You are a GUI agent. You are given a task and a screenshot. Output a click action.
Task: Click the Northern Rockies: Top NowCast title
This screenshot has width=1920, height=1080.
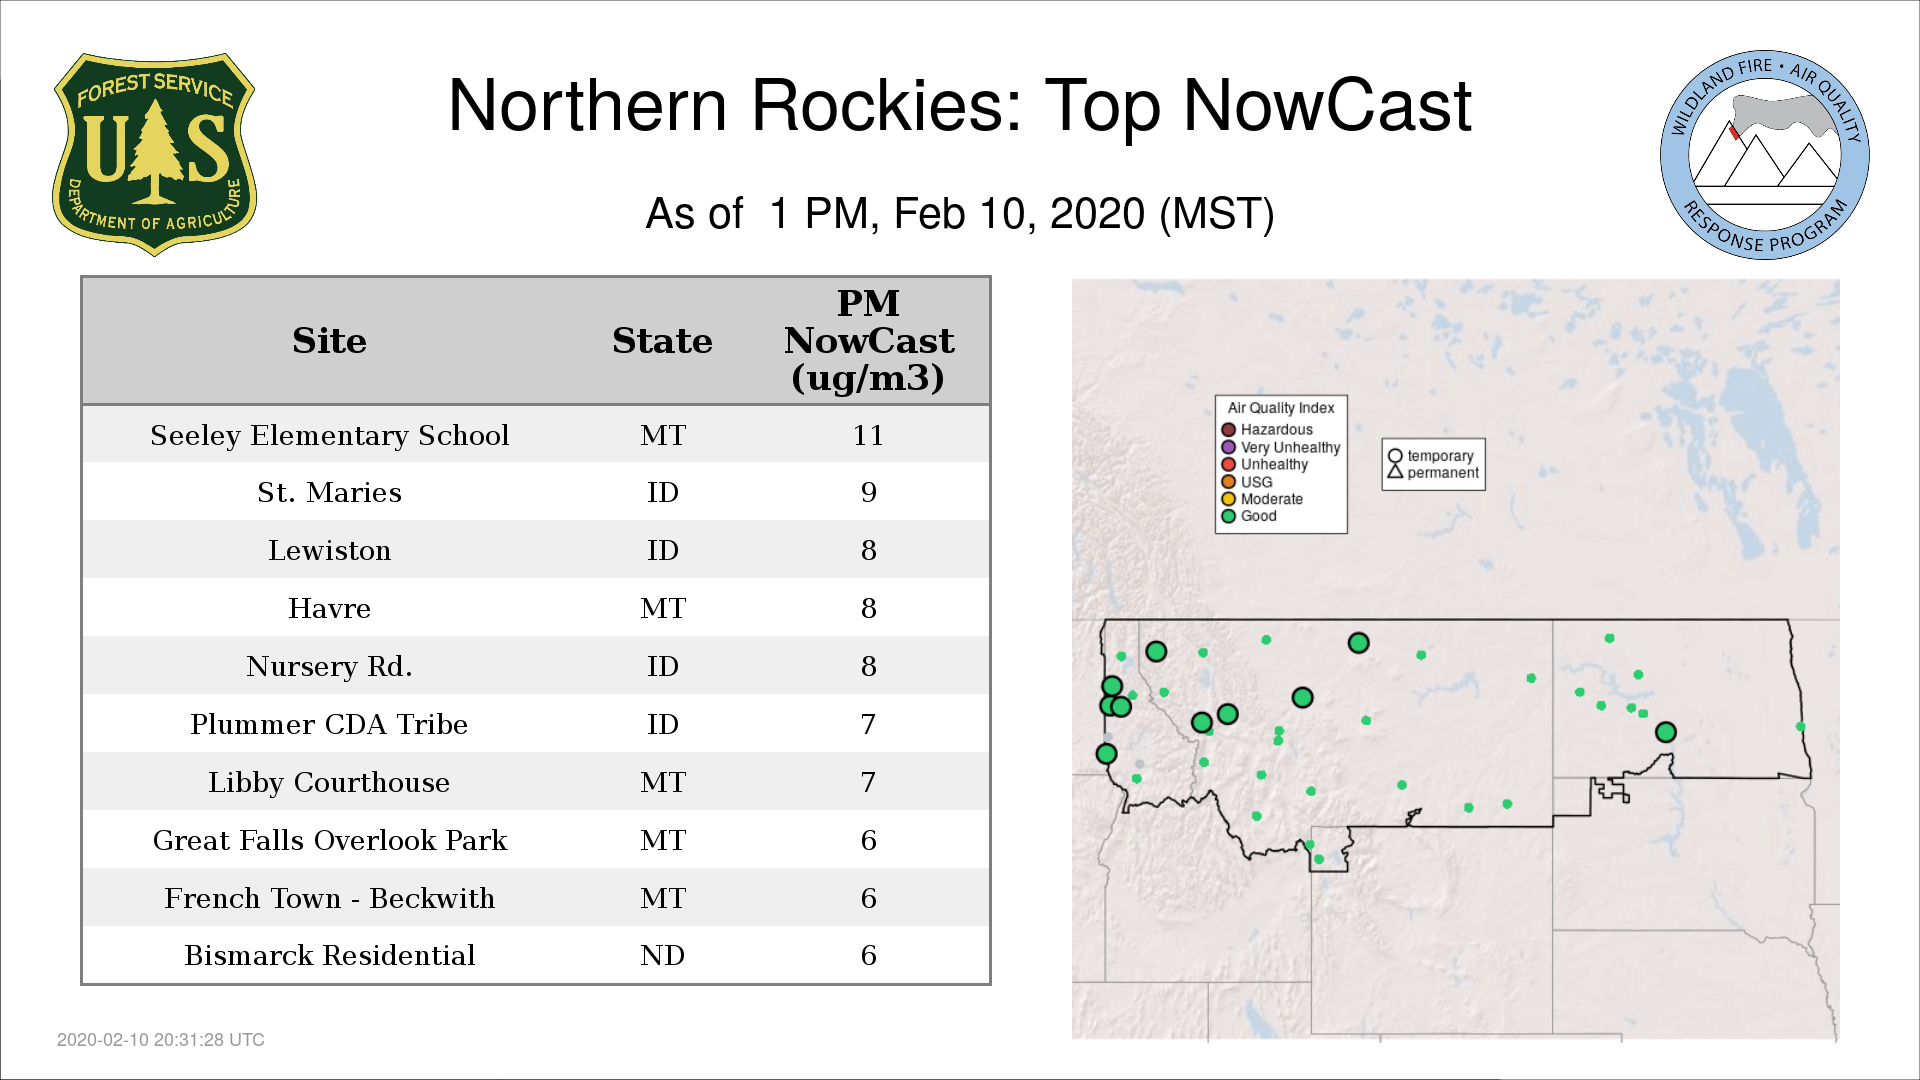click(x=959, y=106)
